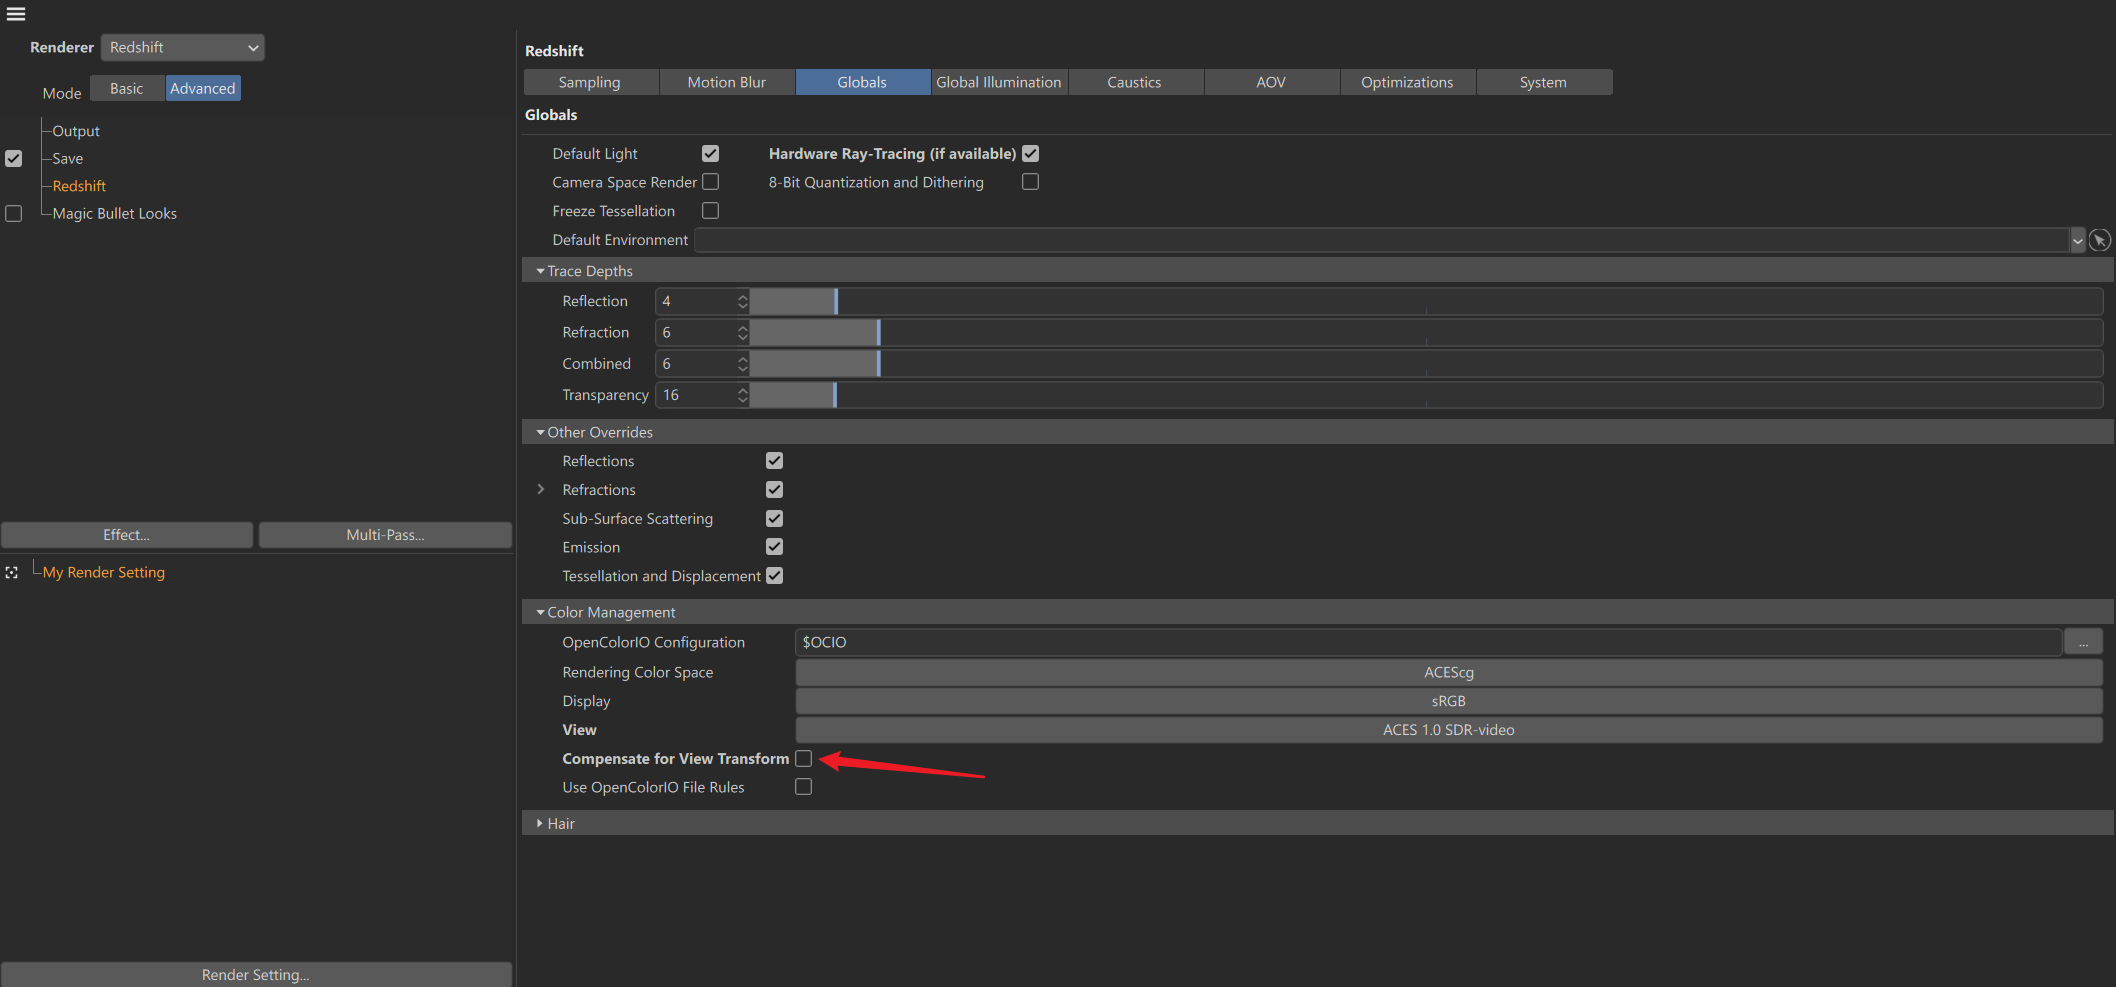Click the Effect... button
Image resolution: width=2116 pixels, height=987 pixels.
pyautogui.click(x=127, y=535)
